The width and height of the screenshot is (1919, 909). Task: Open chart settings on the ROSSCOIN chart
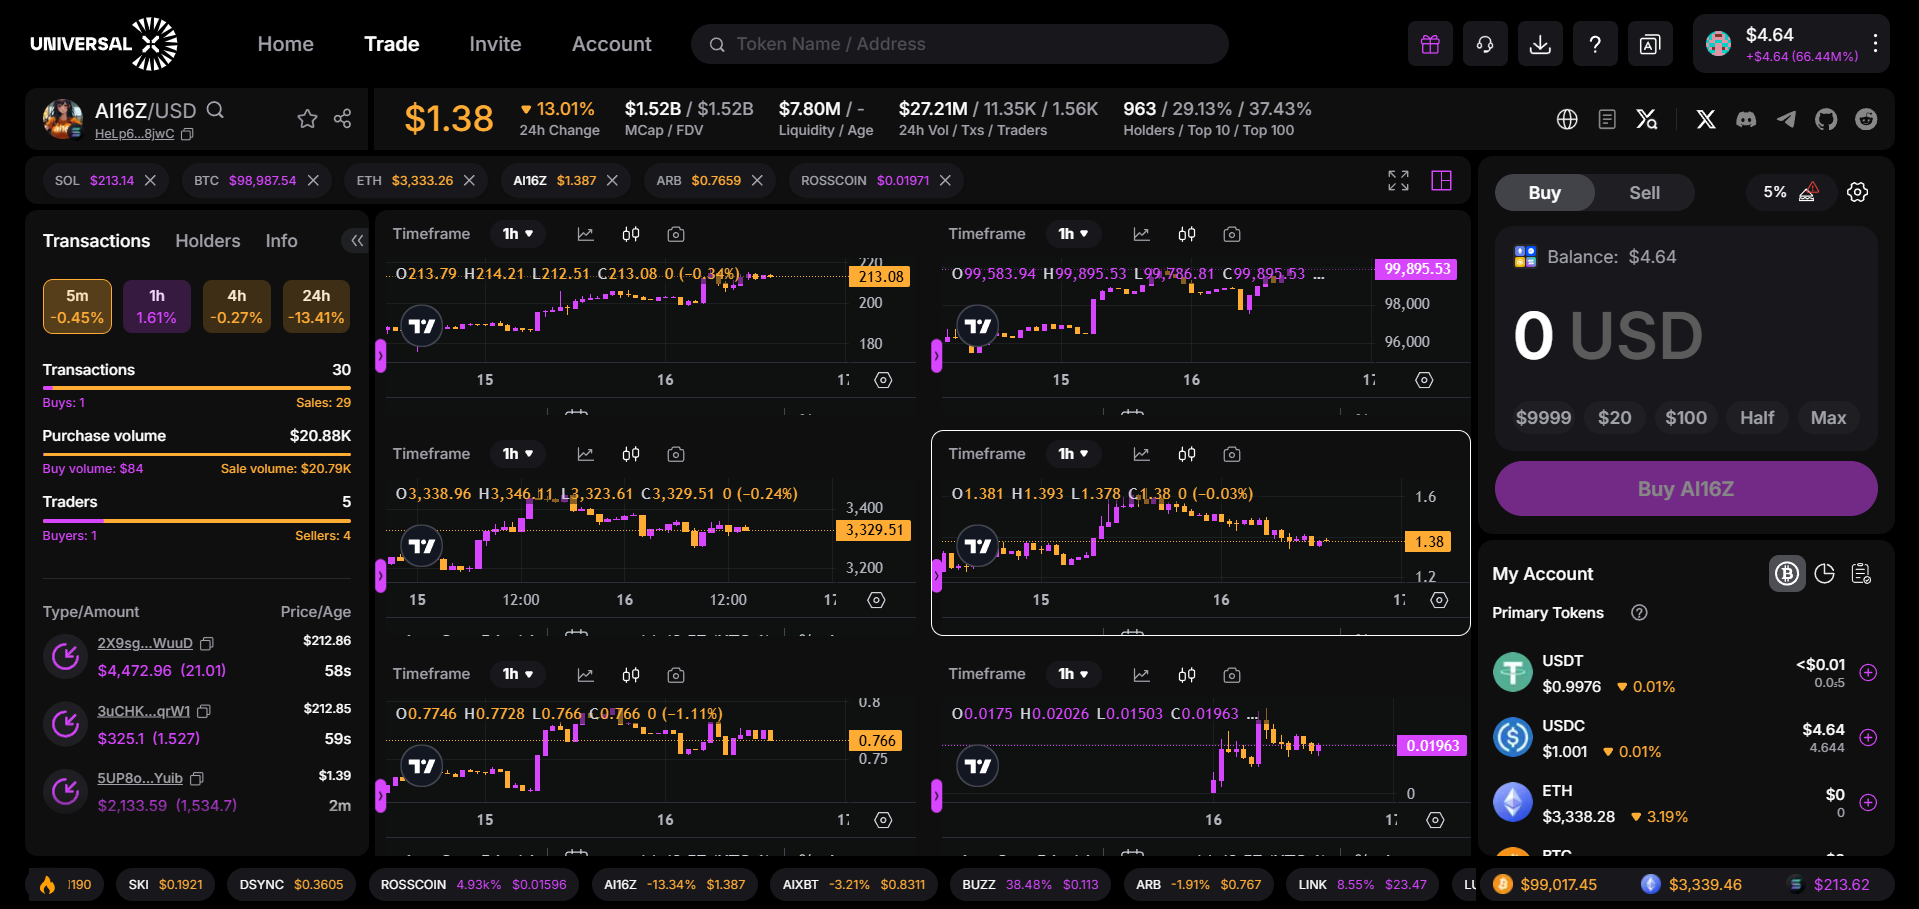[x=1435, y=820]
